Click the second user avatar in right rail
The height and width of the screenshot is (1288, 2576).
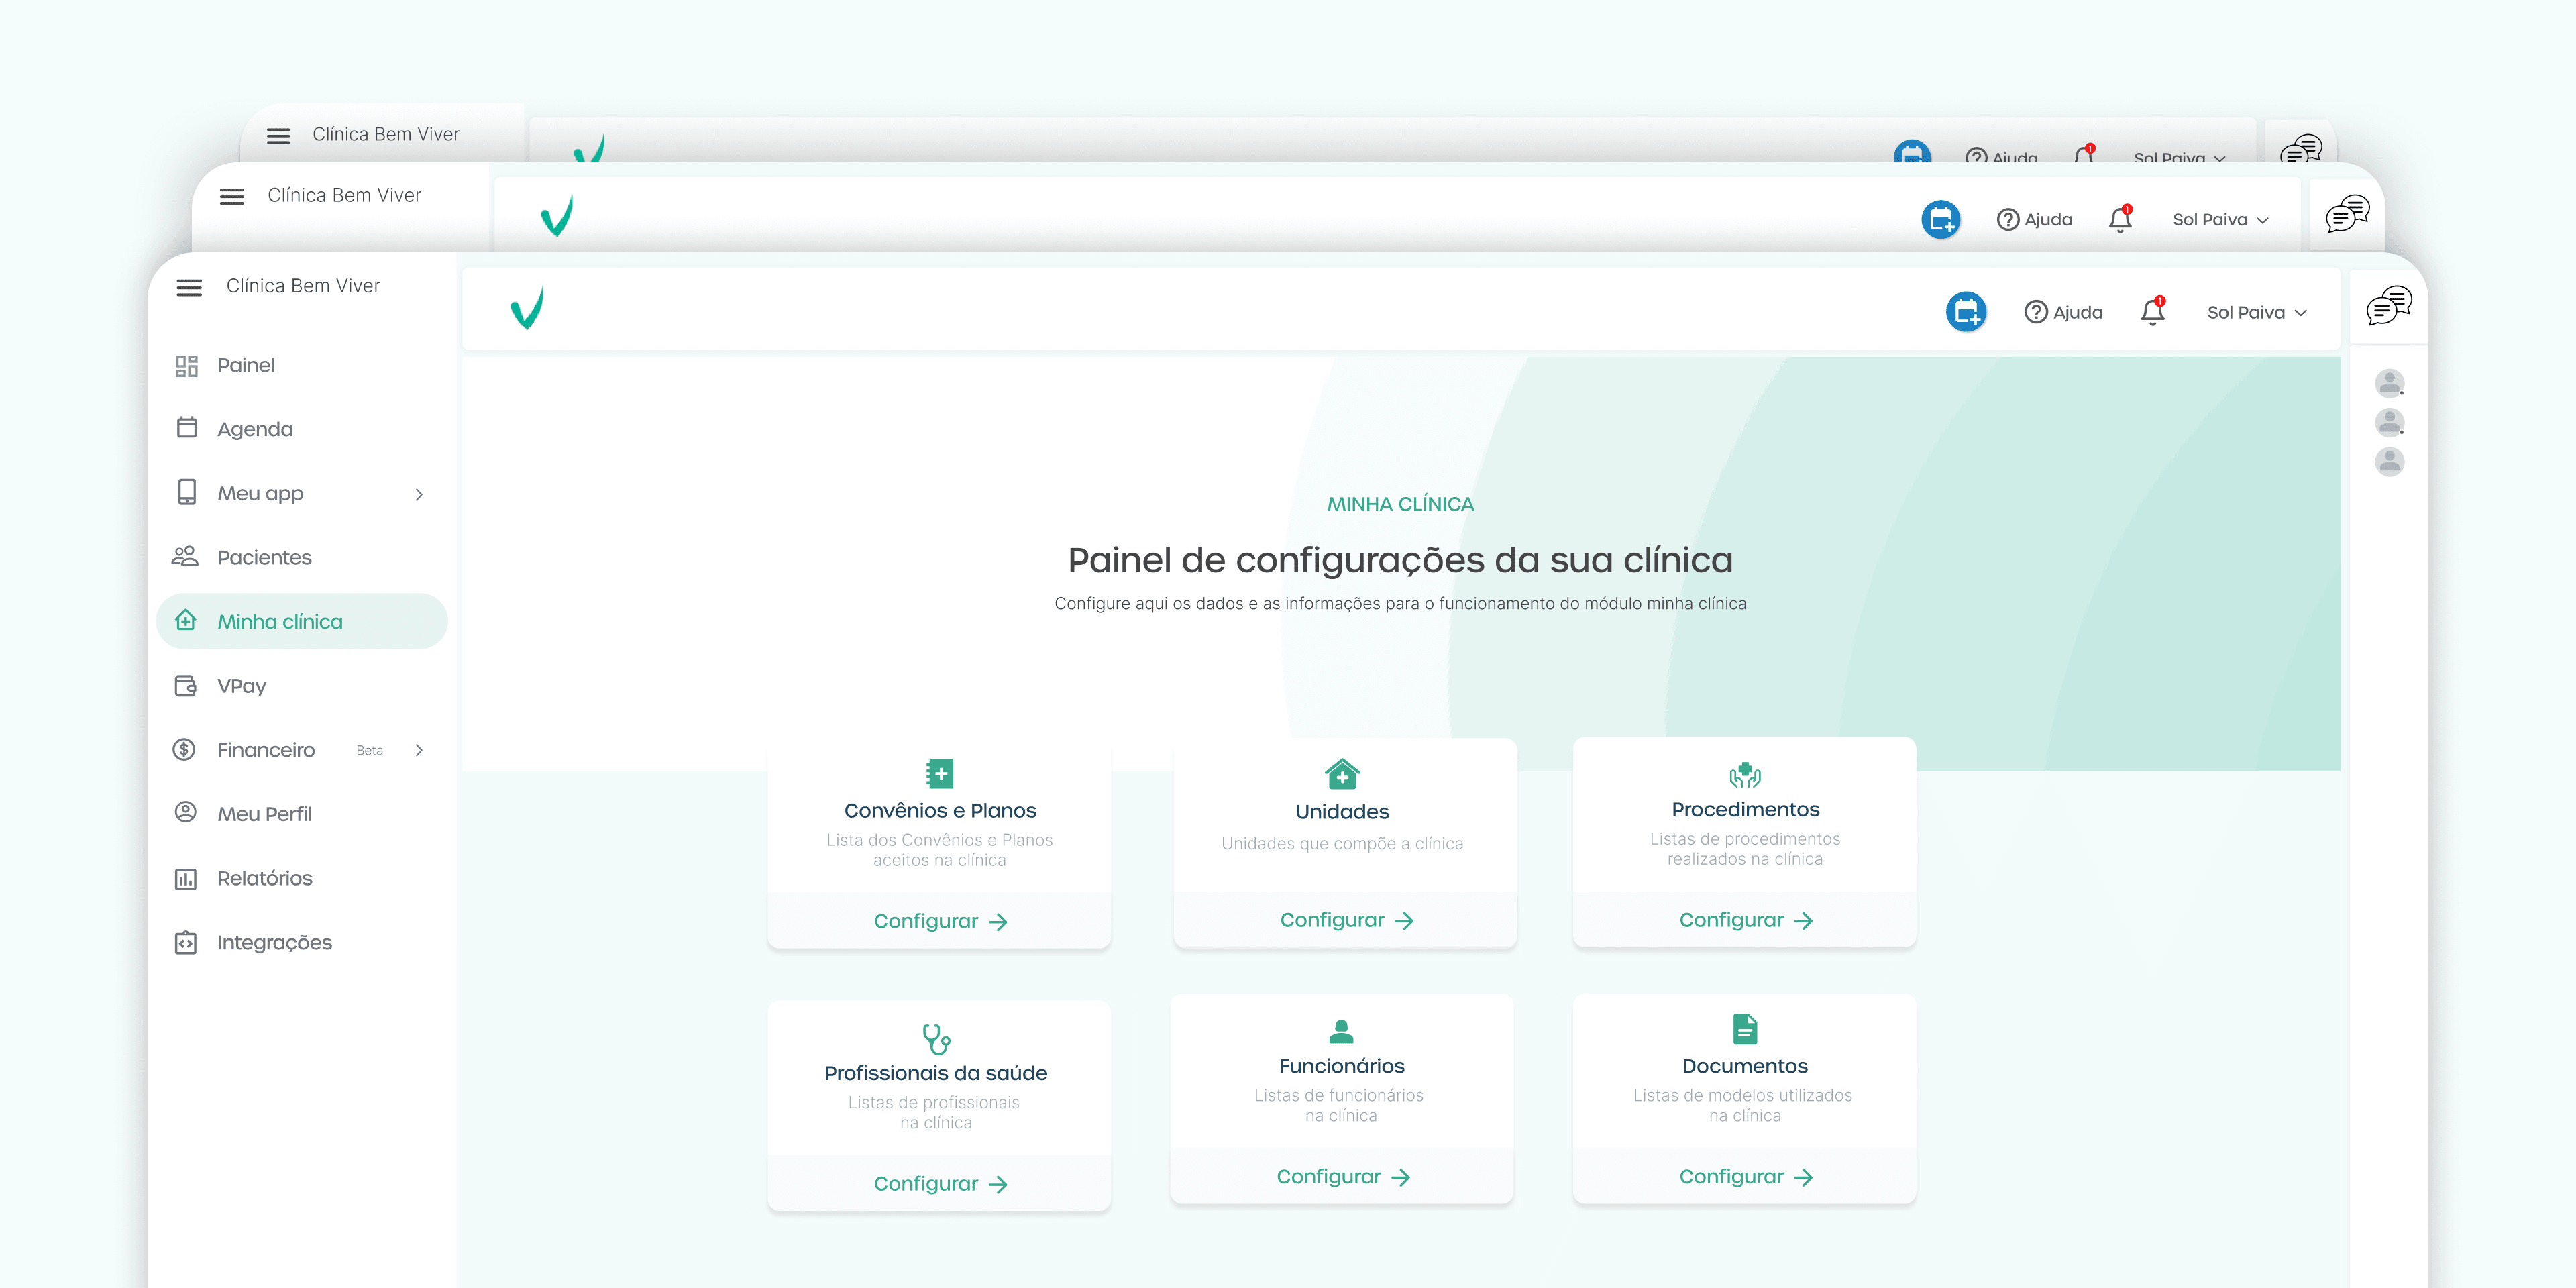coord(2389,422)
